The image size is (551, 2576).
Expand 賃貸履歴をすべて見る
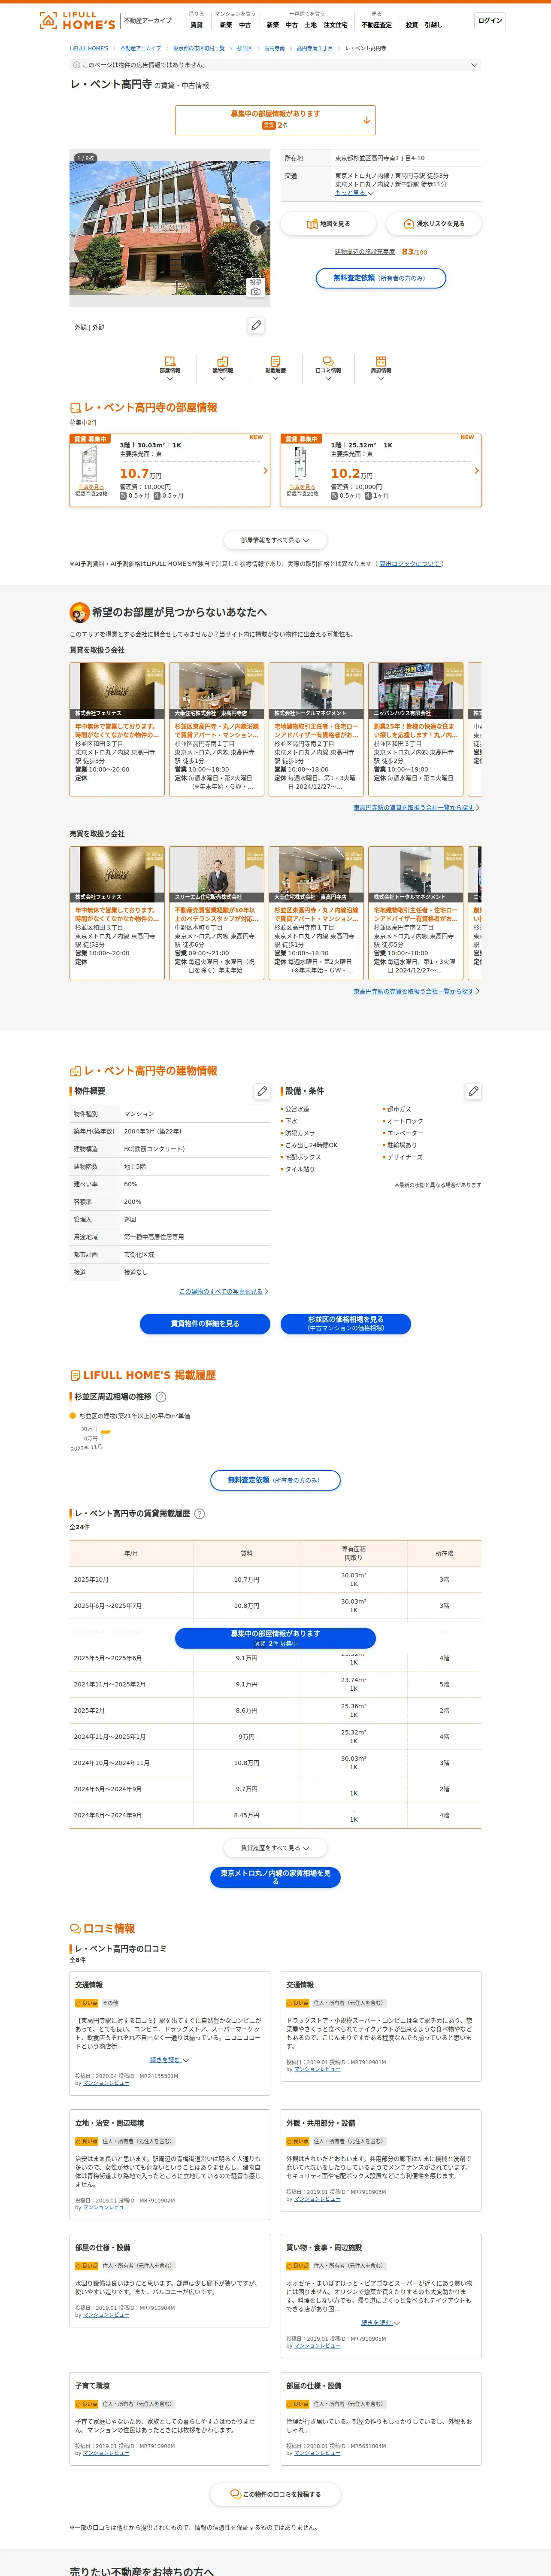point(275,1848)
